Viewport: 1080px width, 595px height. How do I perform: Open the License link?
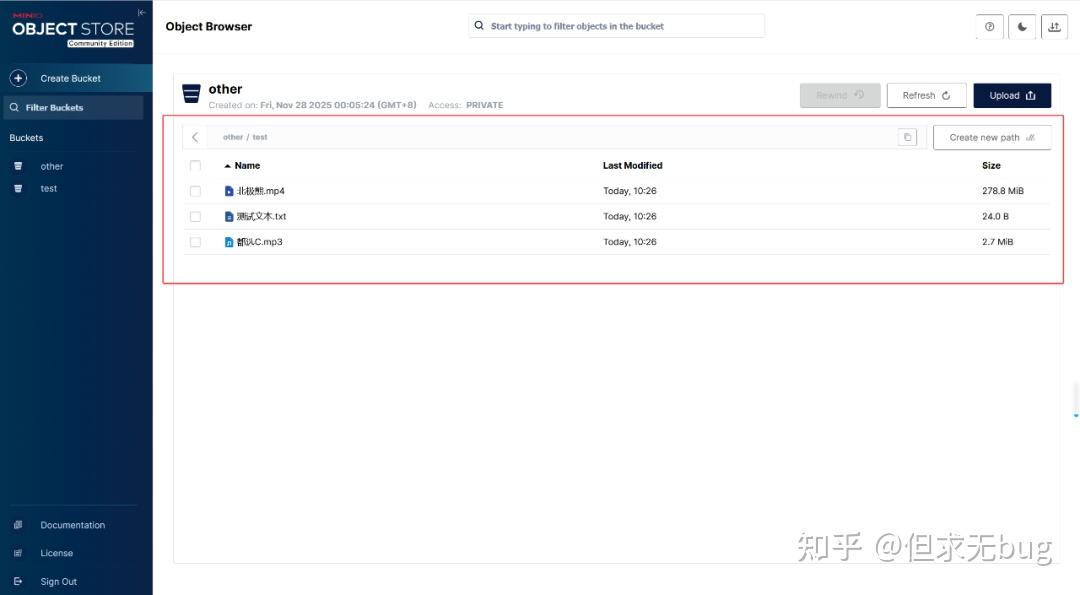(56, 553)
